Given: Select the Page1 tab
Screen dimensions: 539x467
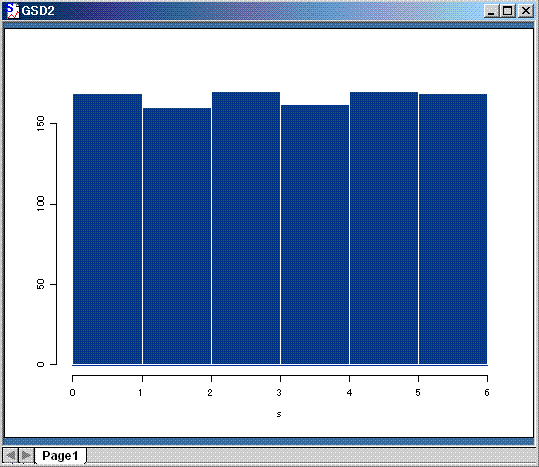Looking at the screenshot, I should coord(60,456).
